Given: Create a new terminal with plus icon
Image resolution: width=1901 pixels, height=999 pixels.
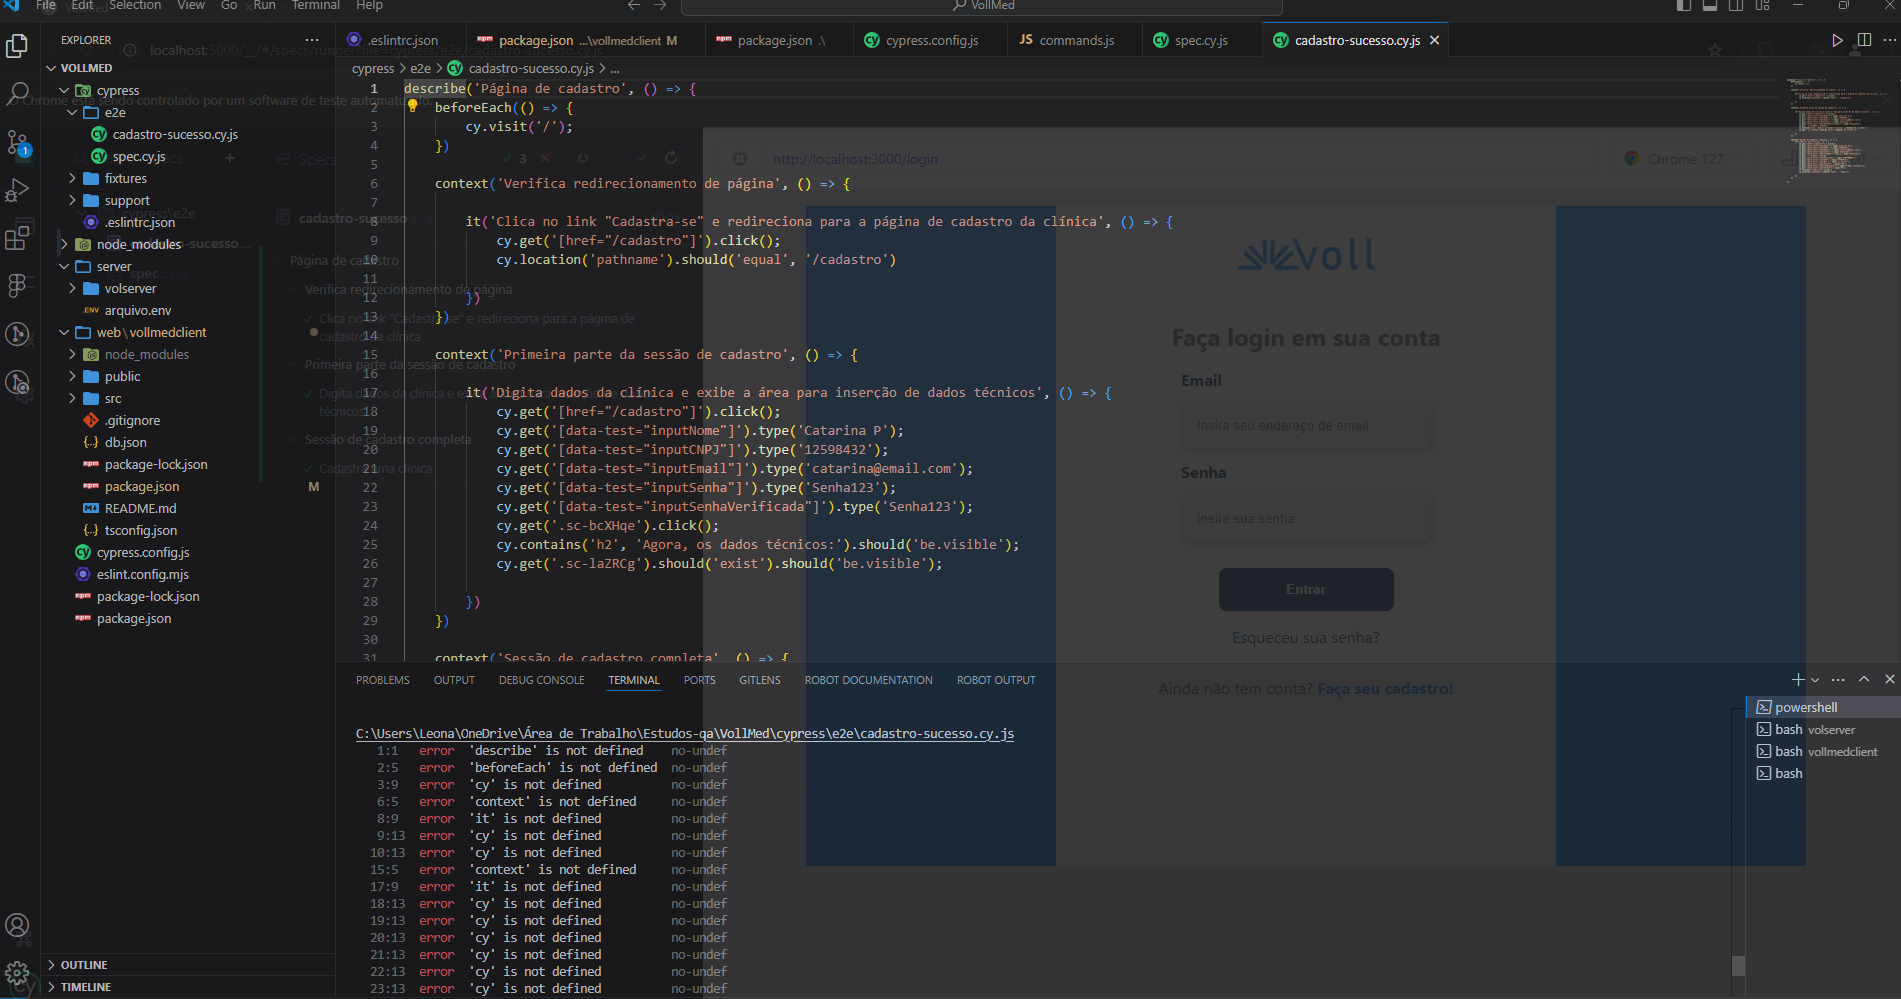Looking at the screenshot, I should tap(1798, 680).
